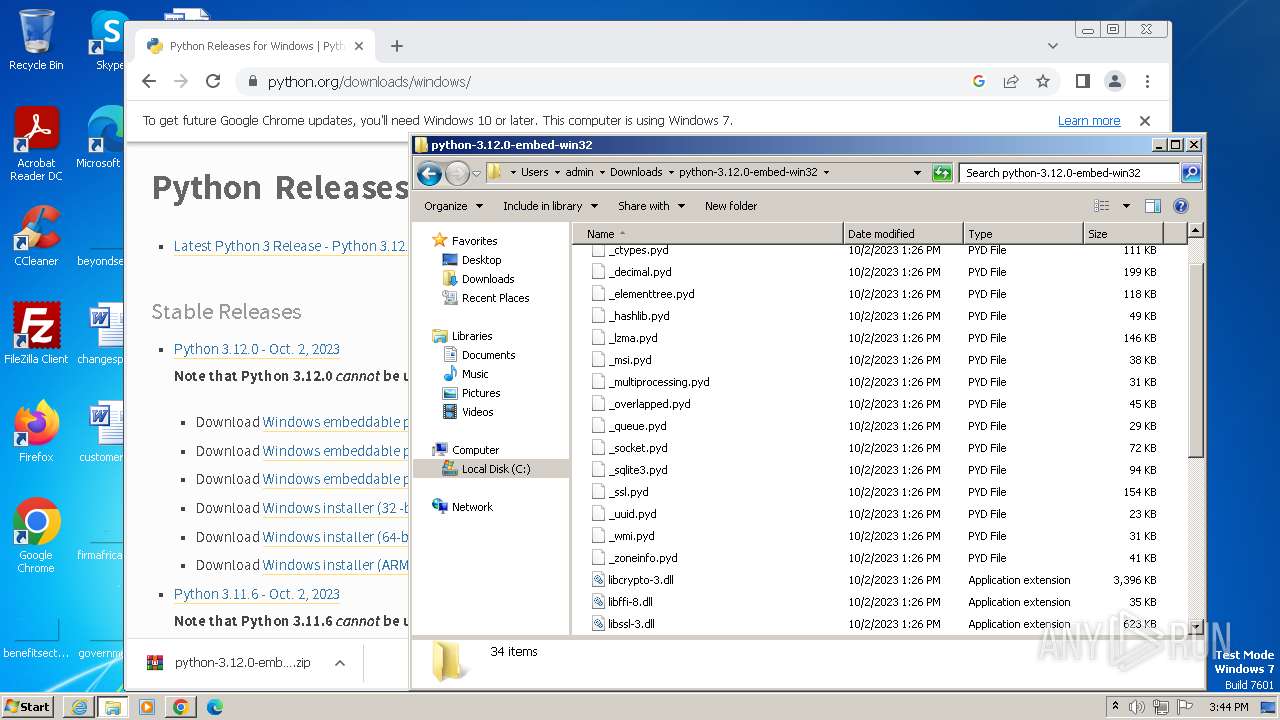The width and height of the screenshot is (1280, 720).
Task: Open Include in library dropdown
Action: [550, 206]
